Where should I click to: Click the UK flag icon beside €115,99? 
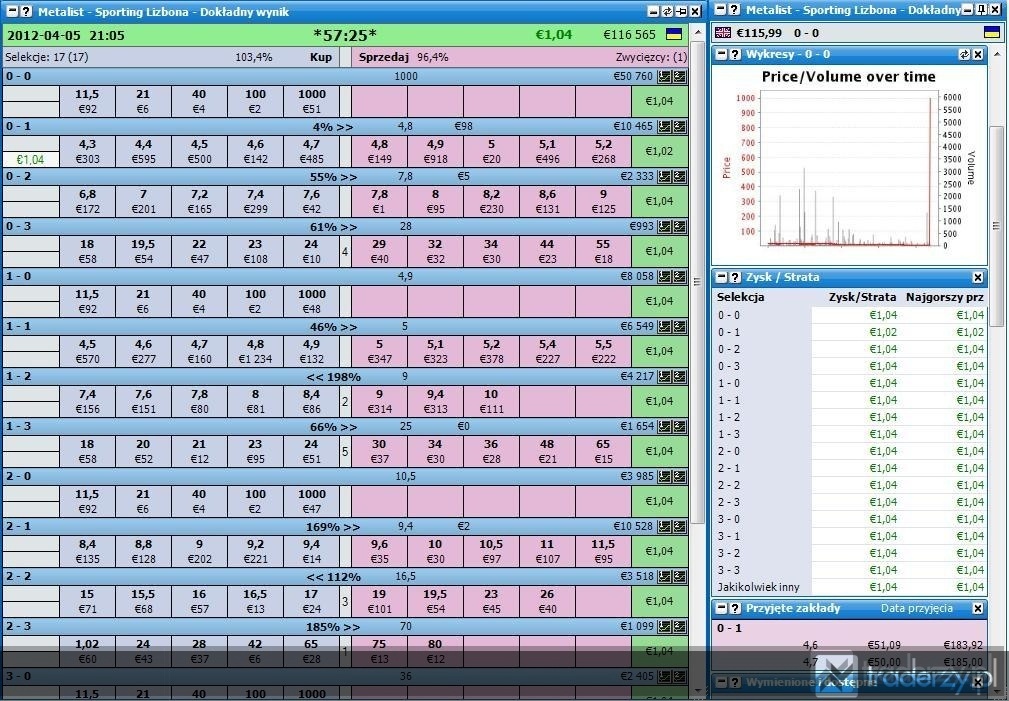click(x=723, y=33)
